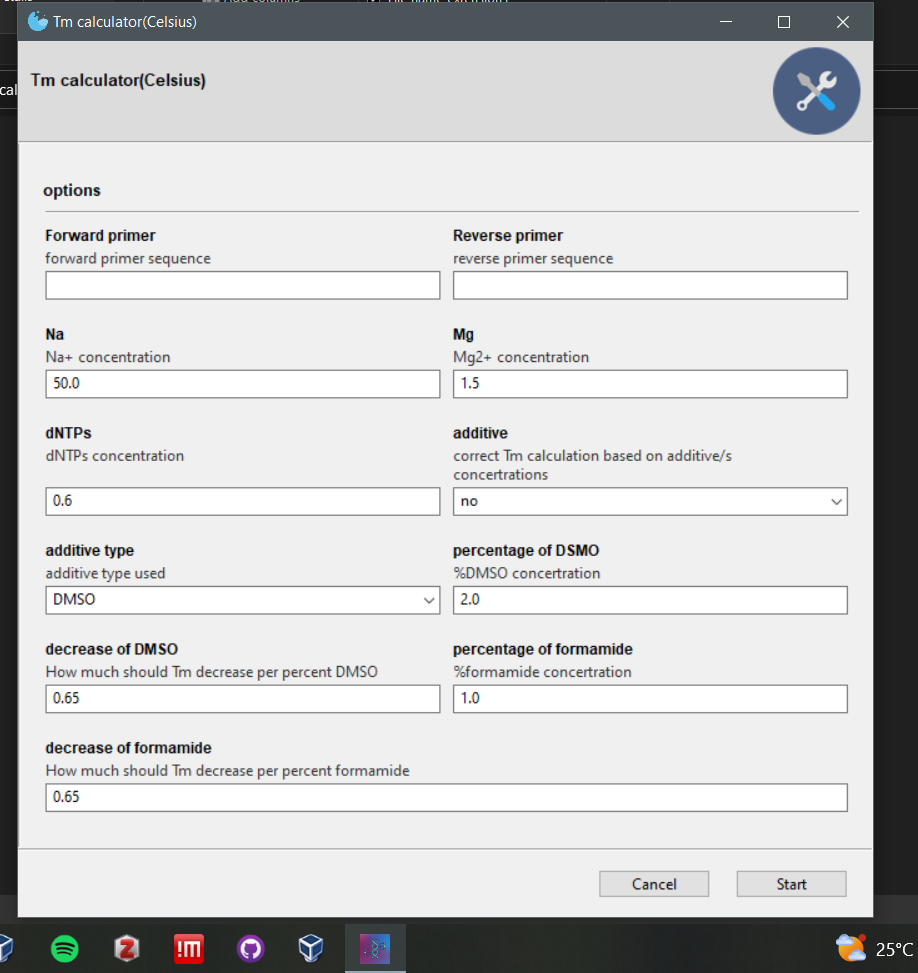Click the decrease of DMSO field

coord(242,698)
